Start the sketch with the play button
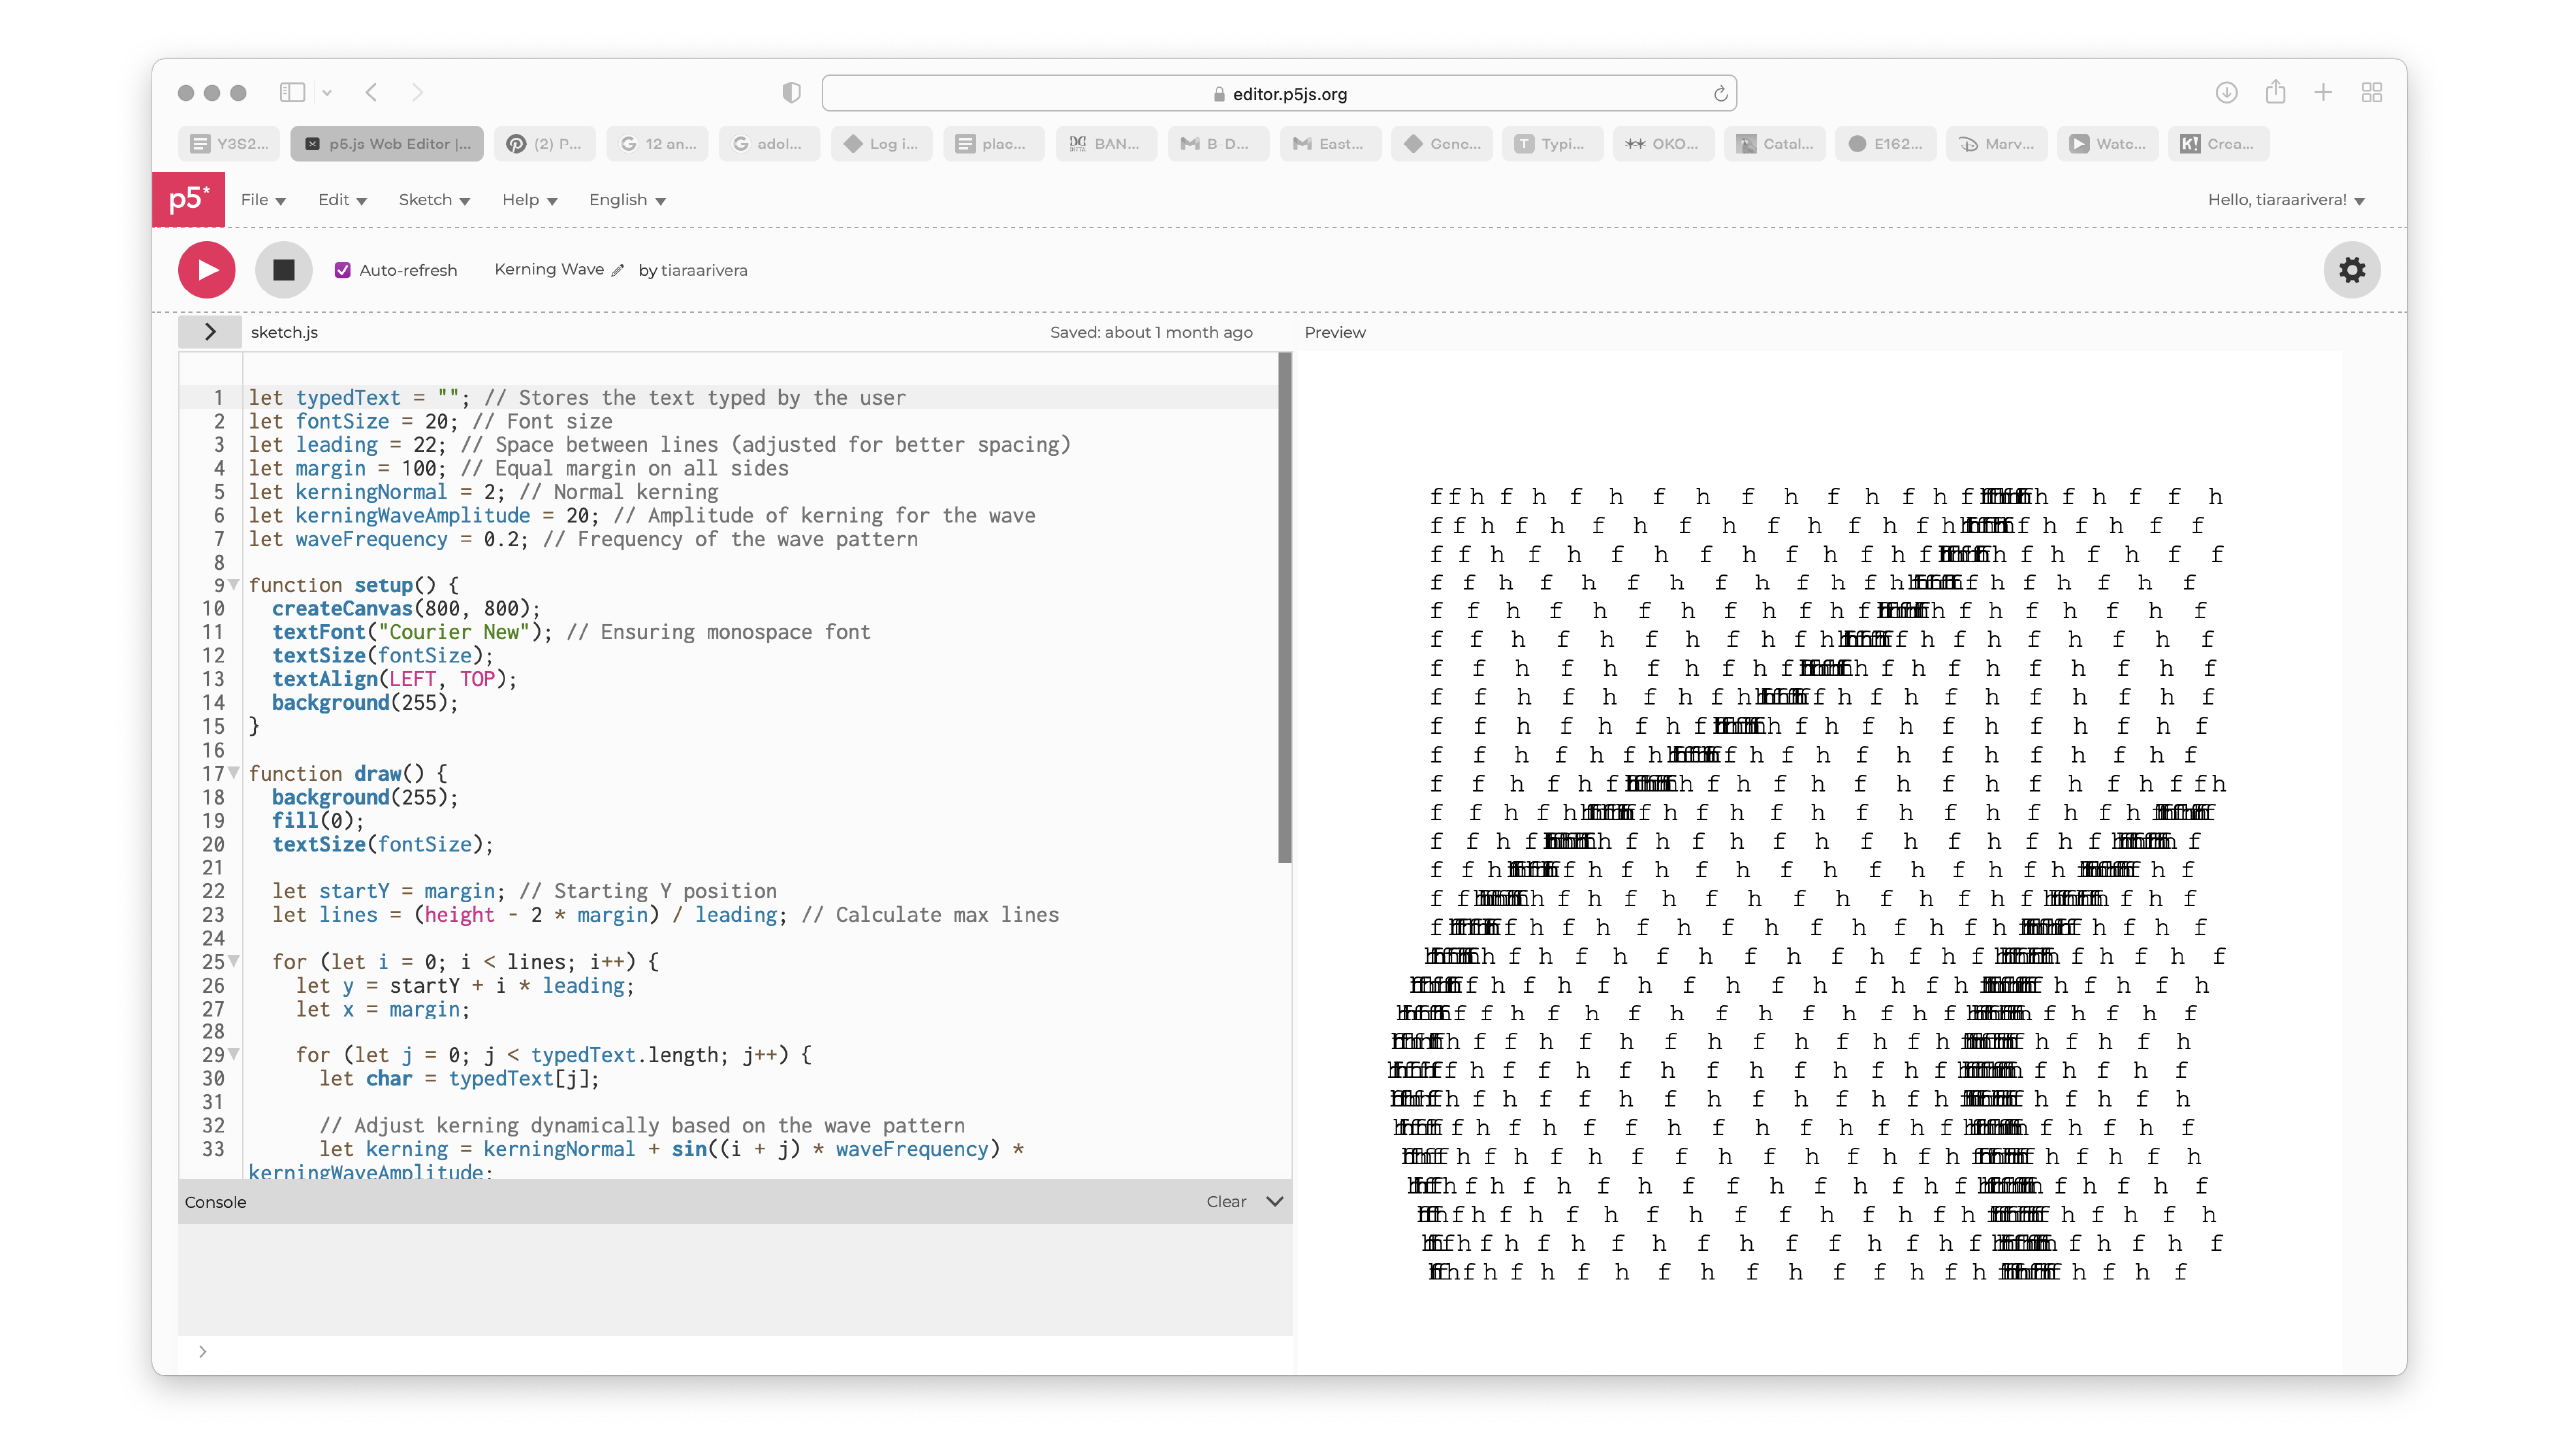This screenshot has height=1456, width=2560. click(x=207, y=270)
